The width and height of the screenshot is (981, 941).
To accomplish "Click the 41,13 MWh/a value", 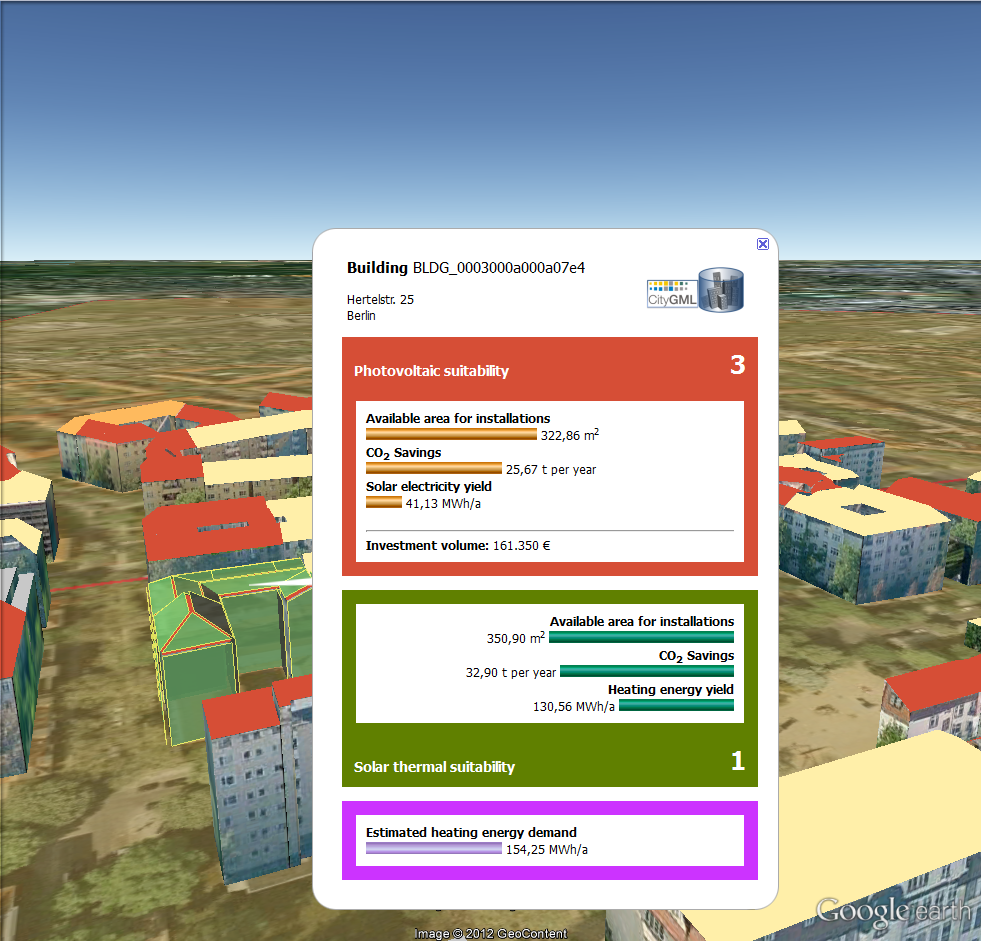I will [x=443, y=504].
